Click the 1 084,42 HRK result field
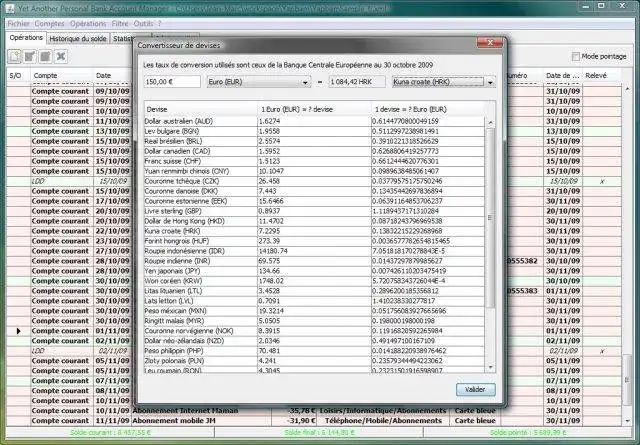 pos(357,82)
